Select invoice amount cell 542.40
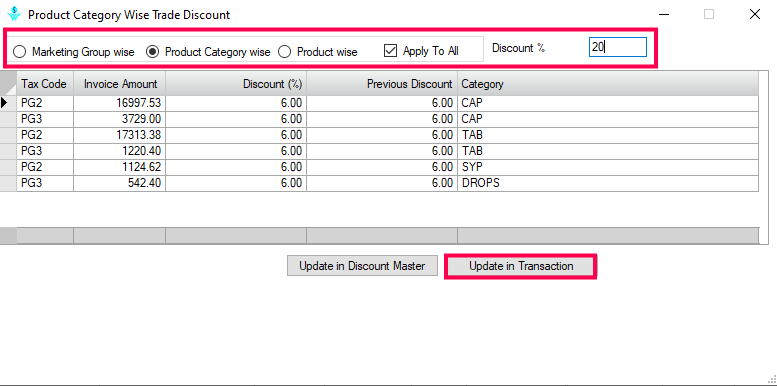 (119, 183)
